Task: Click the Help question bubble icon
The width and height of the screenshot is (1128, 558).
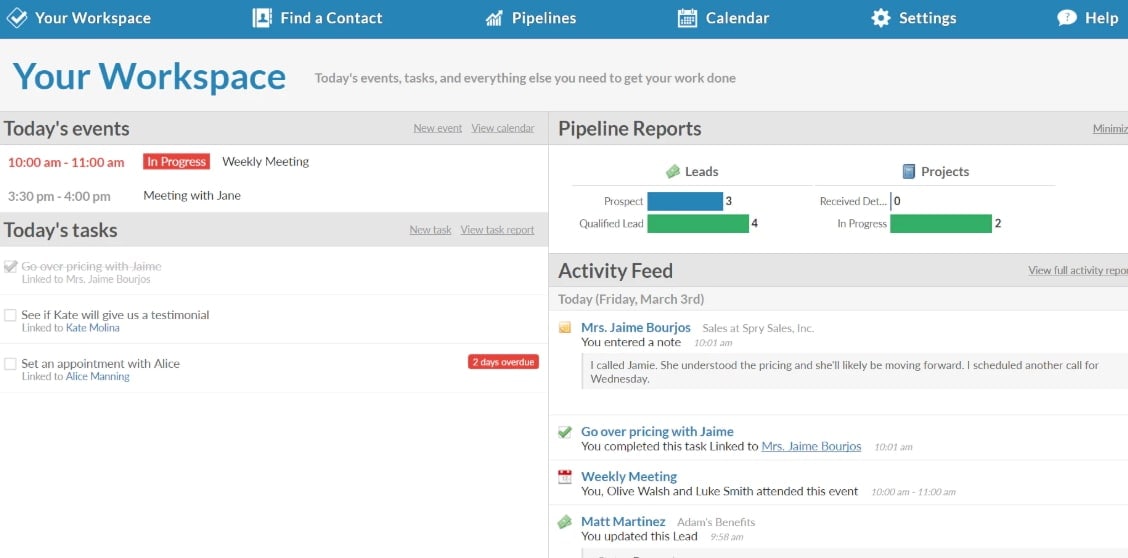Action: [x=1067, y=18]
